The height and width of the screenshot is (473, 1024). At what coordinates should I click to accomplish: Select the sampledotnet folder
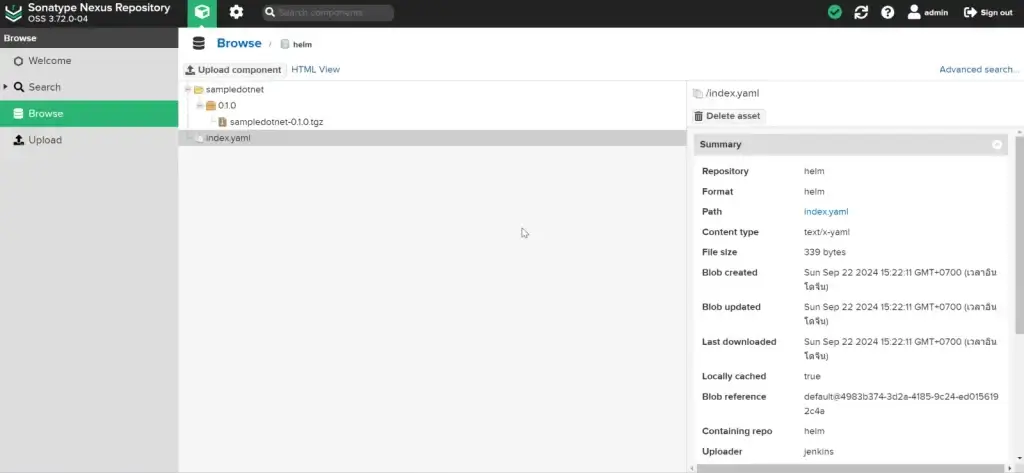234,90
